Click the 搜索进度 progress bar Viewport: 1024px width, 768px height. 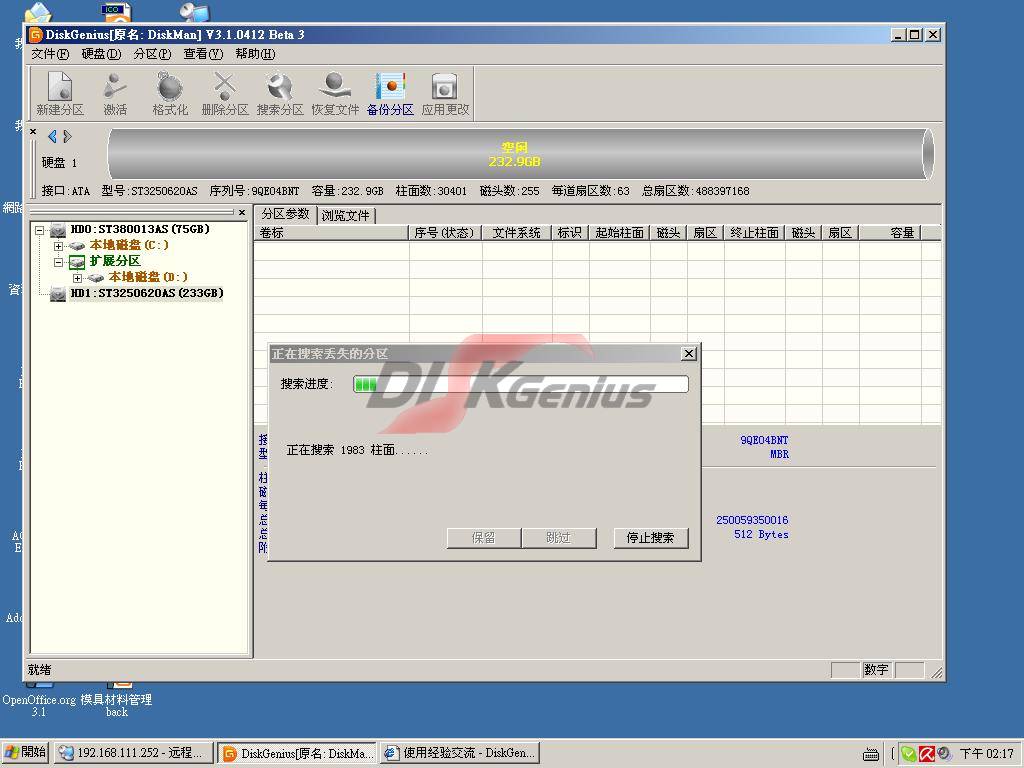coord(520,384)
